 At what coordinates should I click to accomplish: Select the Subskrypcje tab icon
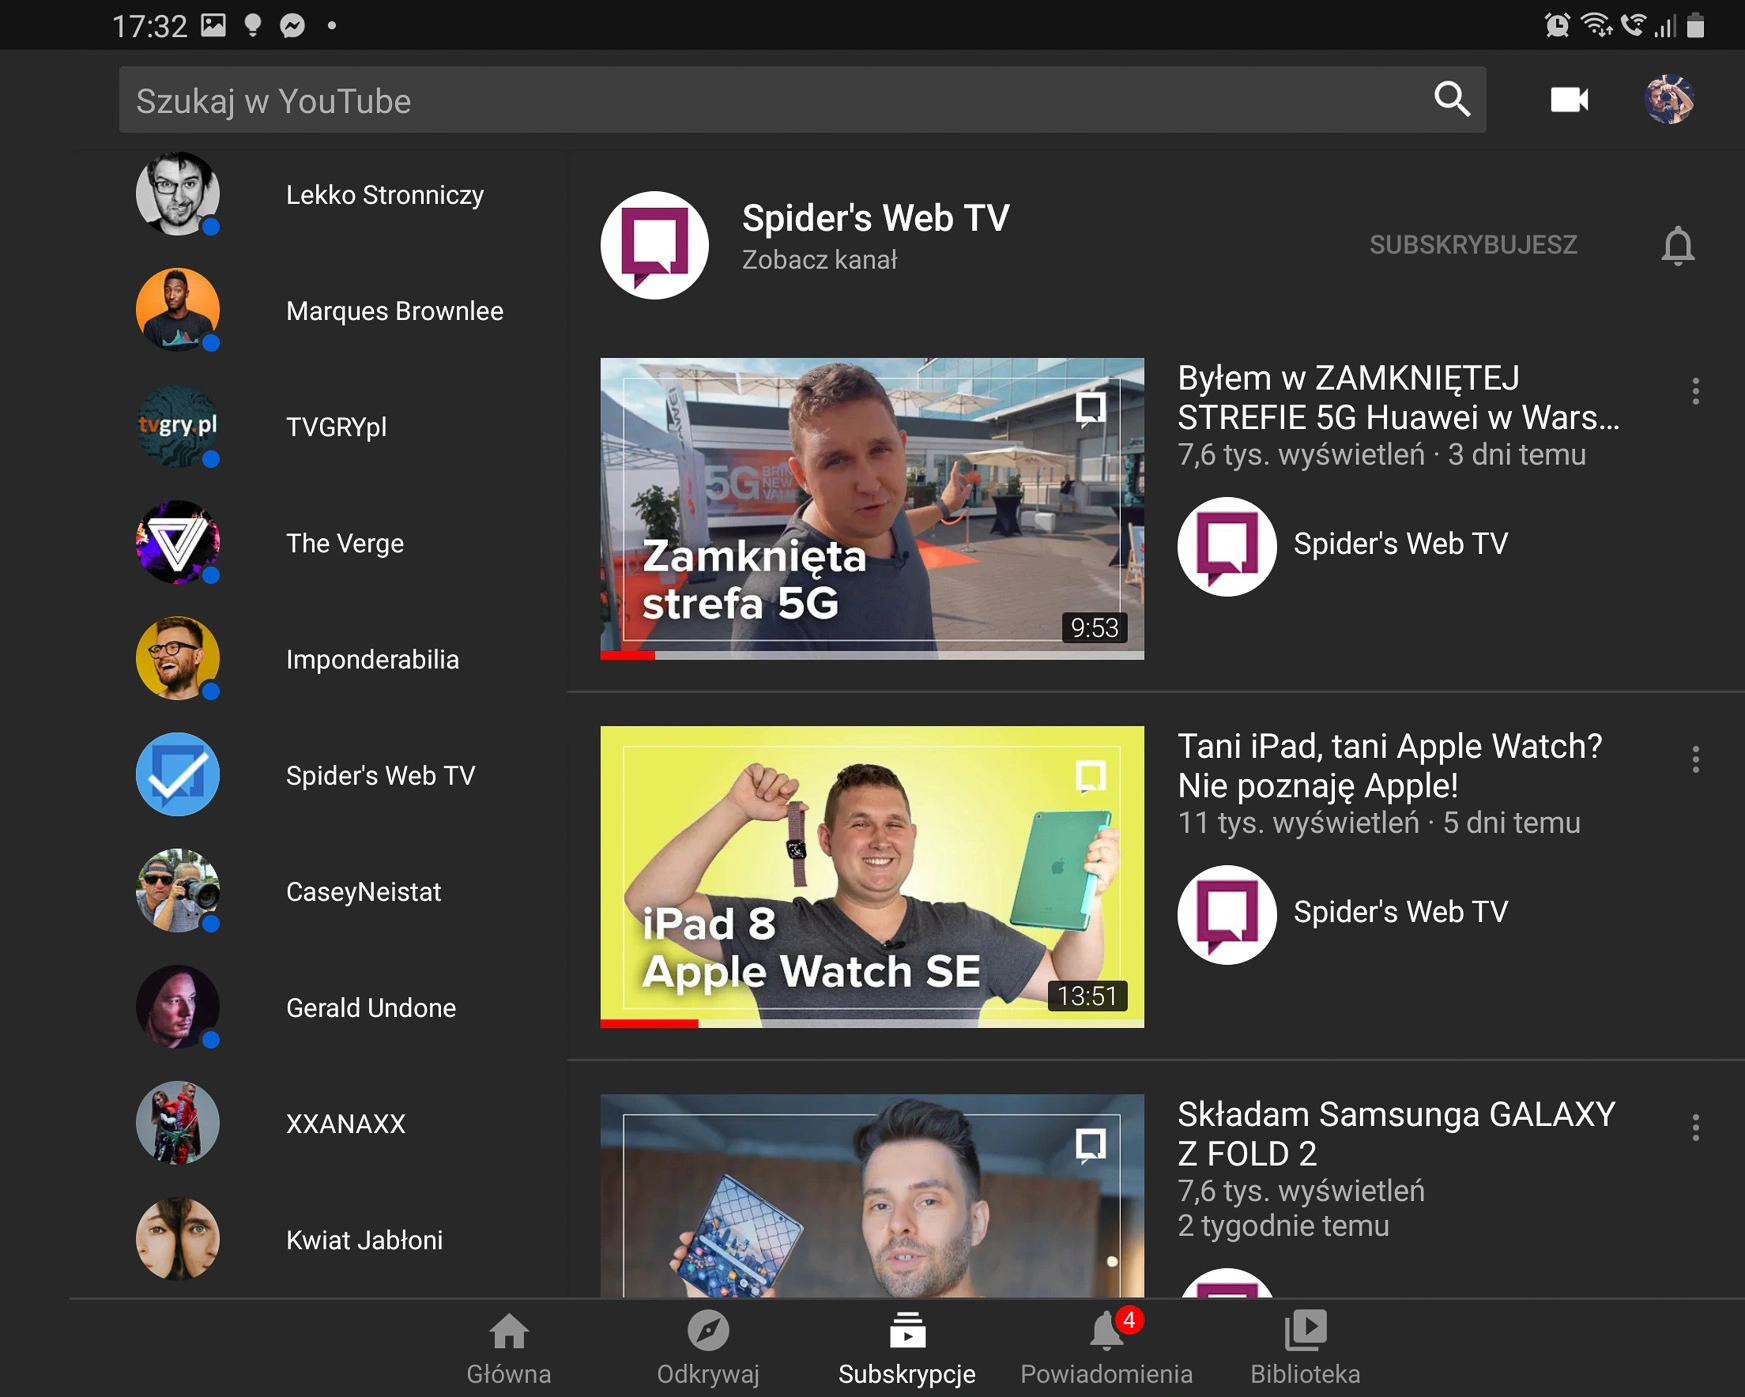point(907,1330)
